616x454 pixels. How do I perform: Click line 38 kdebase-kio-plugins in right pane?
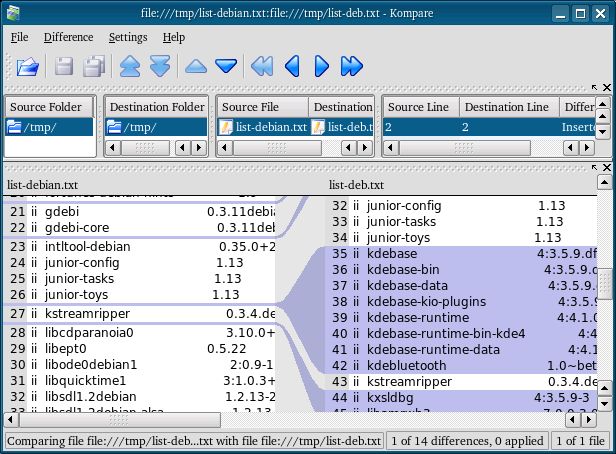(460, 302)
